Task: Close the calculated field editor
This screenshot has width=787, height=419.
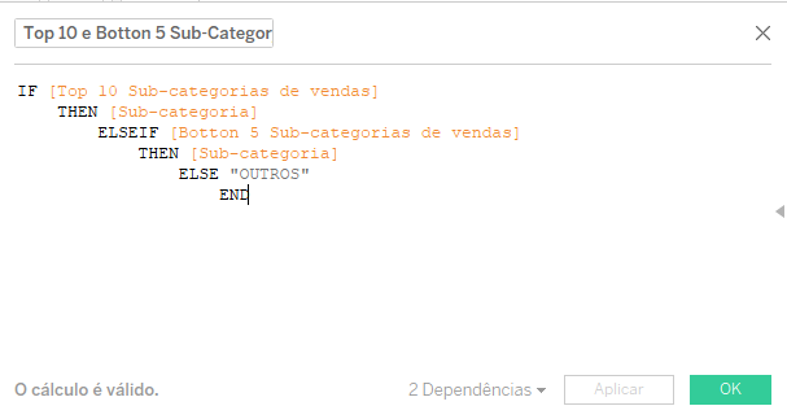Action: coord(762,33)
